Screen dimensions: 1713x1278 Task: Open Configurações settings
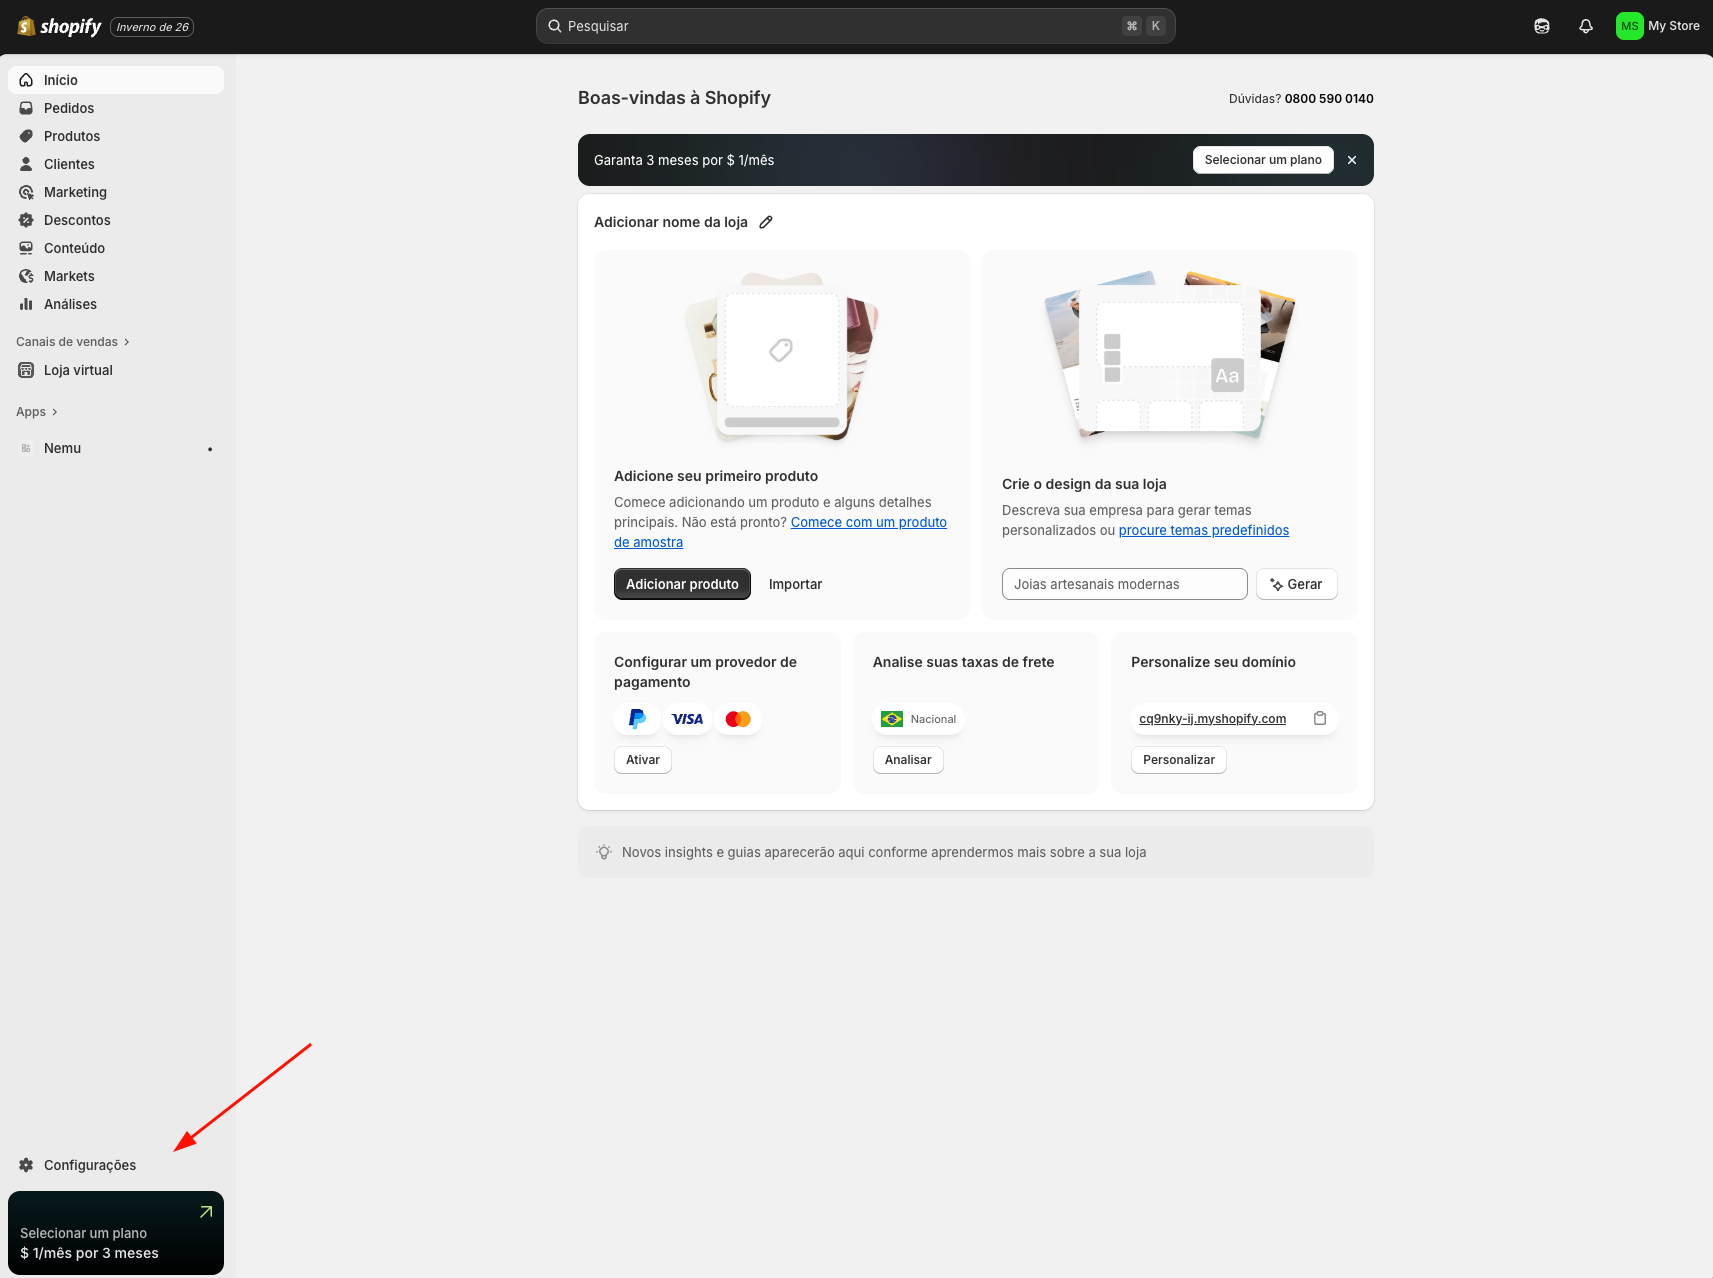[x=116, y=1165]
